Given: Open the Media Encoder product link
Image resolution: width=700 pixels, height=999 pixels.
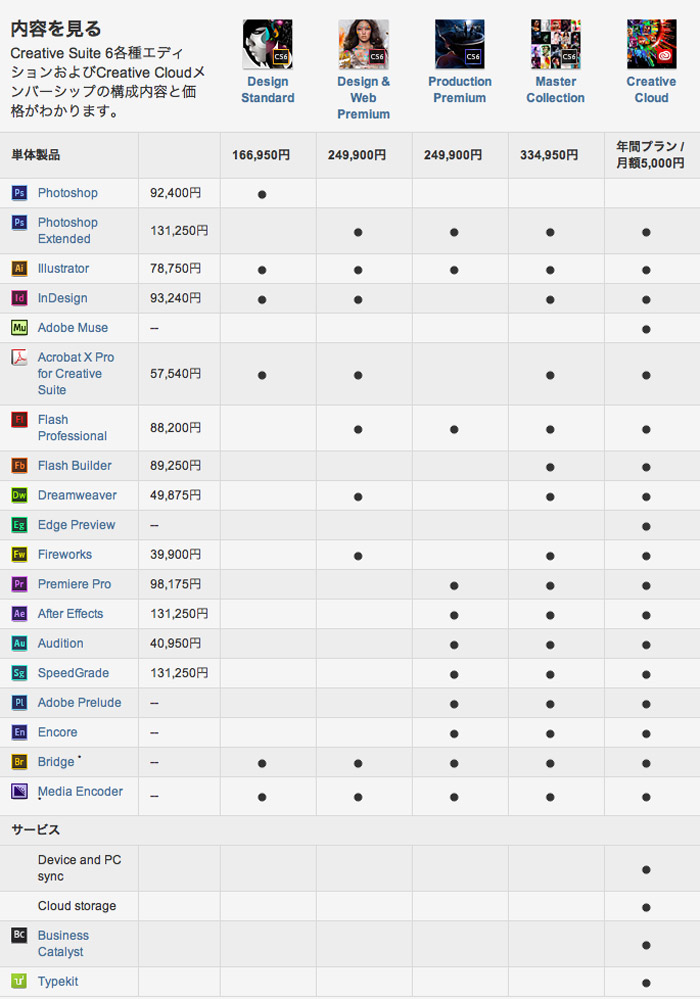Looking at the screenshot, I should point(80,791).
